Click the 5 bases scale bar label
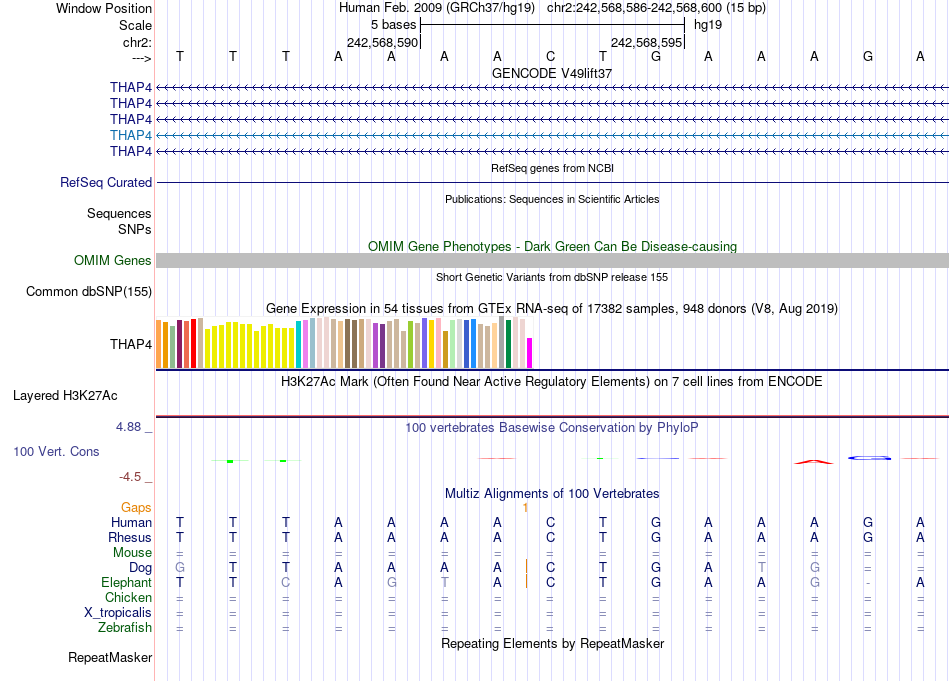This screenshot has width=950, height=681. click(394, 25)
